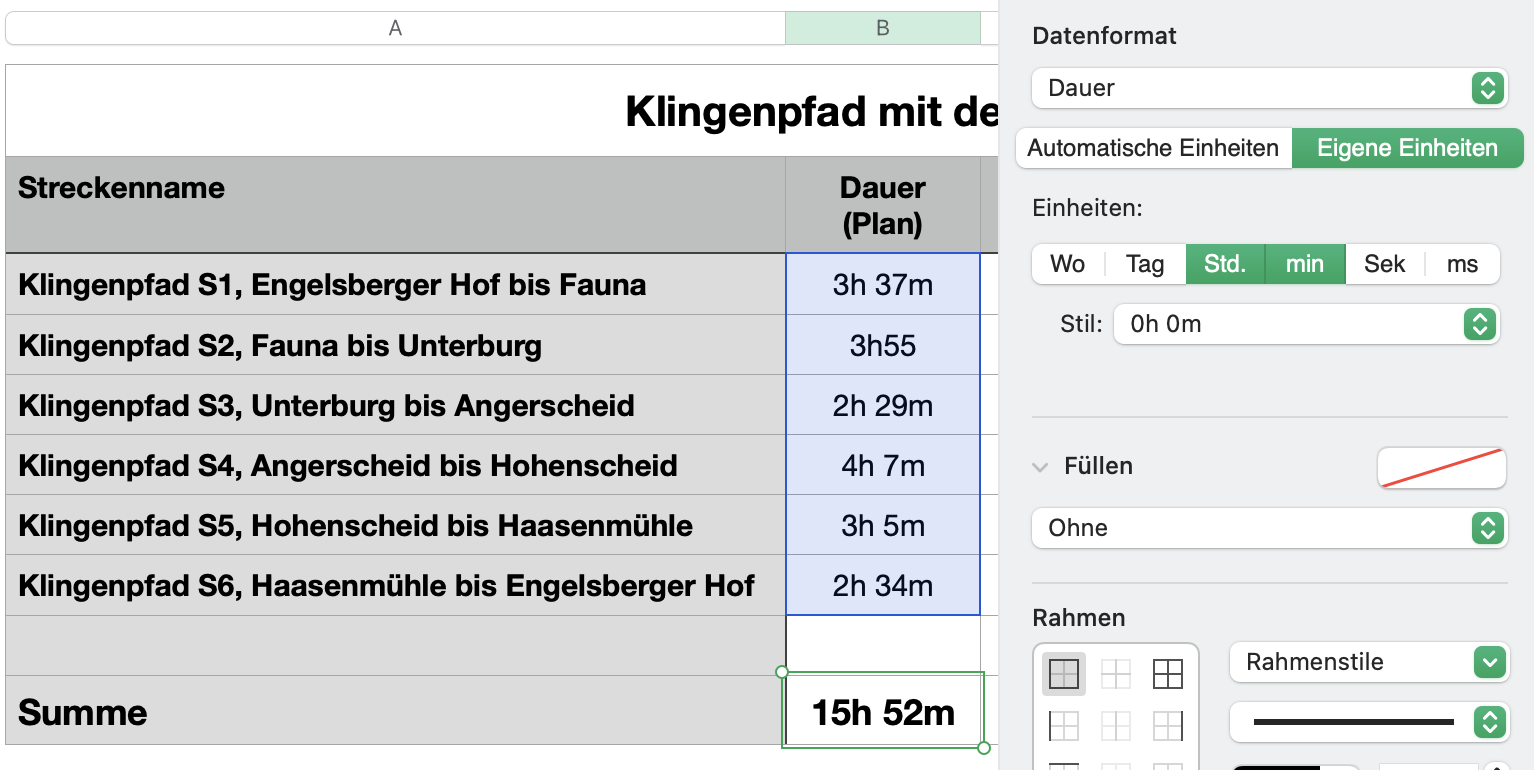1534x770 pixels.
Task: Open the Stil 0h 0m dropdown
Action: [1306, 324]
